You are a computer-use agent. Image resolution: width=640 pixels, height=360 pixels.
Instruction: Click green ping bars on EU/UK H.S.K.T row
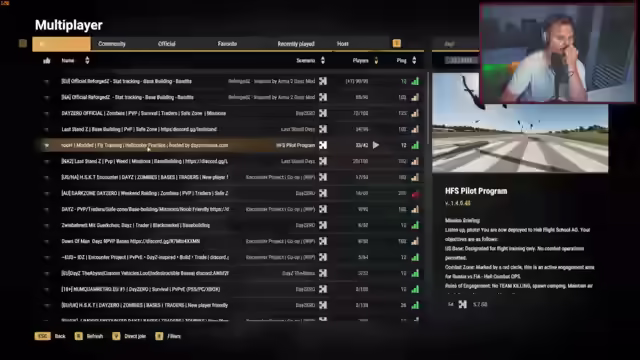pos(415,305)
